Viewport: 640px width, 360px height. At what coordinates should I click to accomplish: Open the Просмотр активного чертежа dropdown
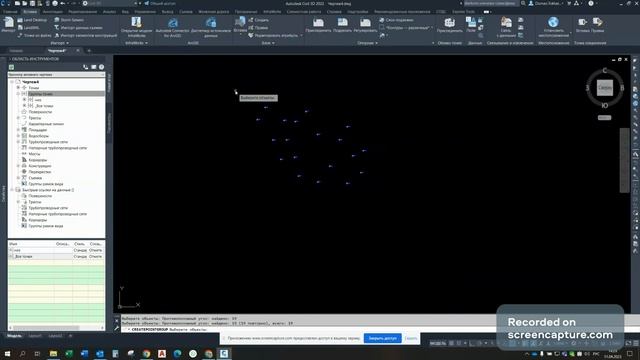tap(56, 75)
